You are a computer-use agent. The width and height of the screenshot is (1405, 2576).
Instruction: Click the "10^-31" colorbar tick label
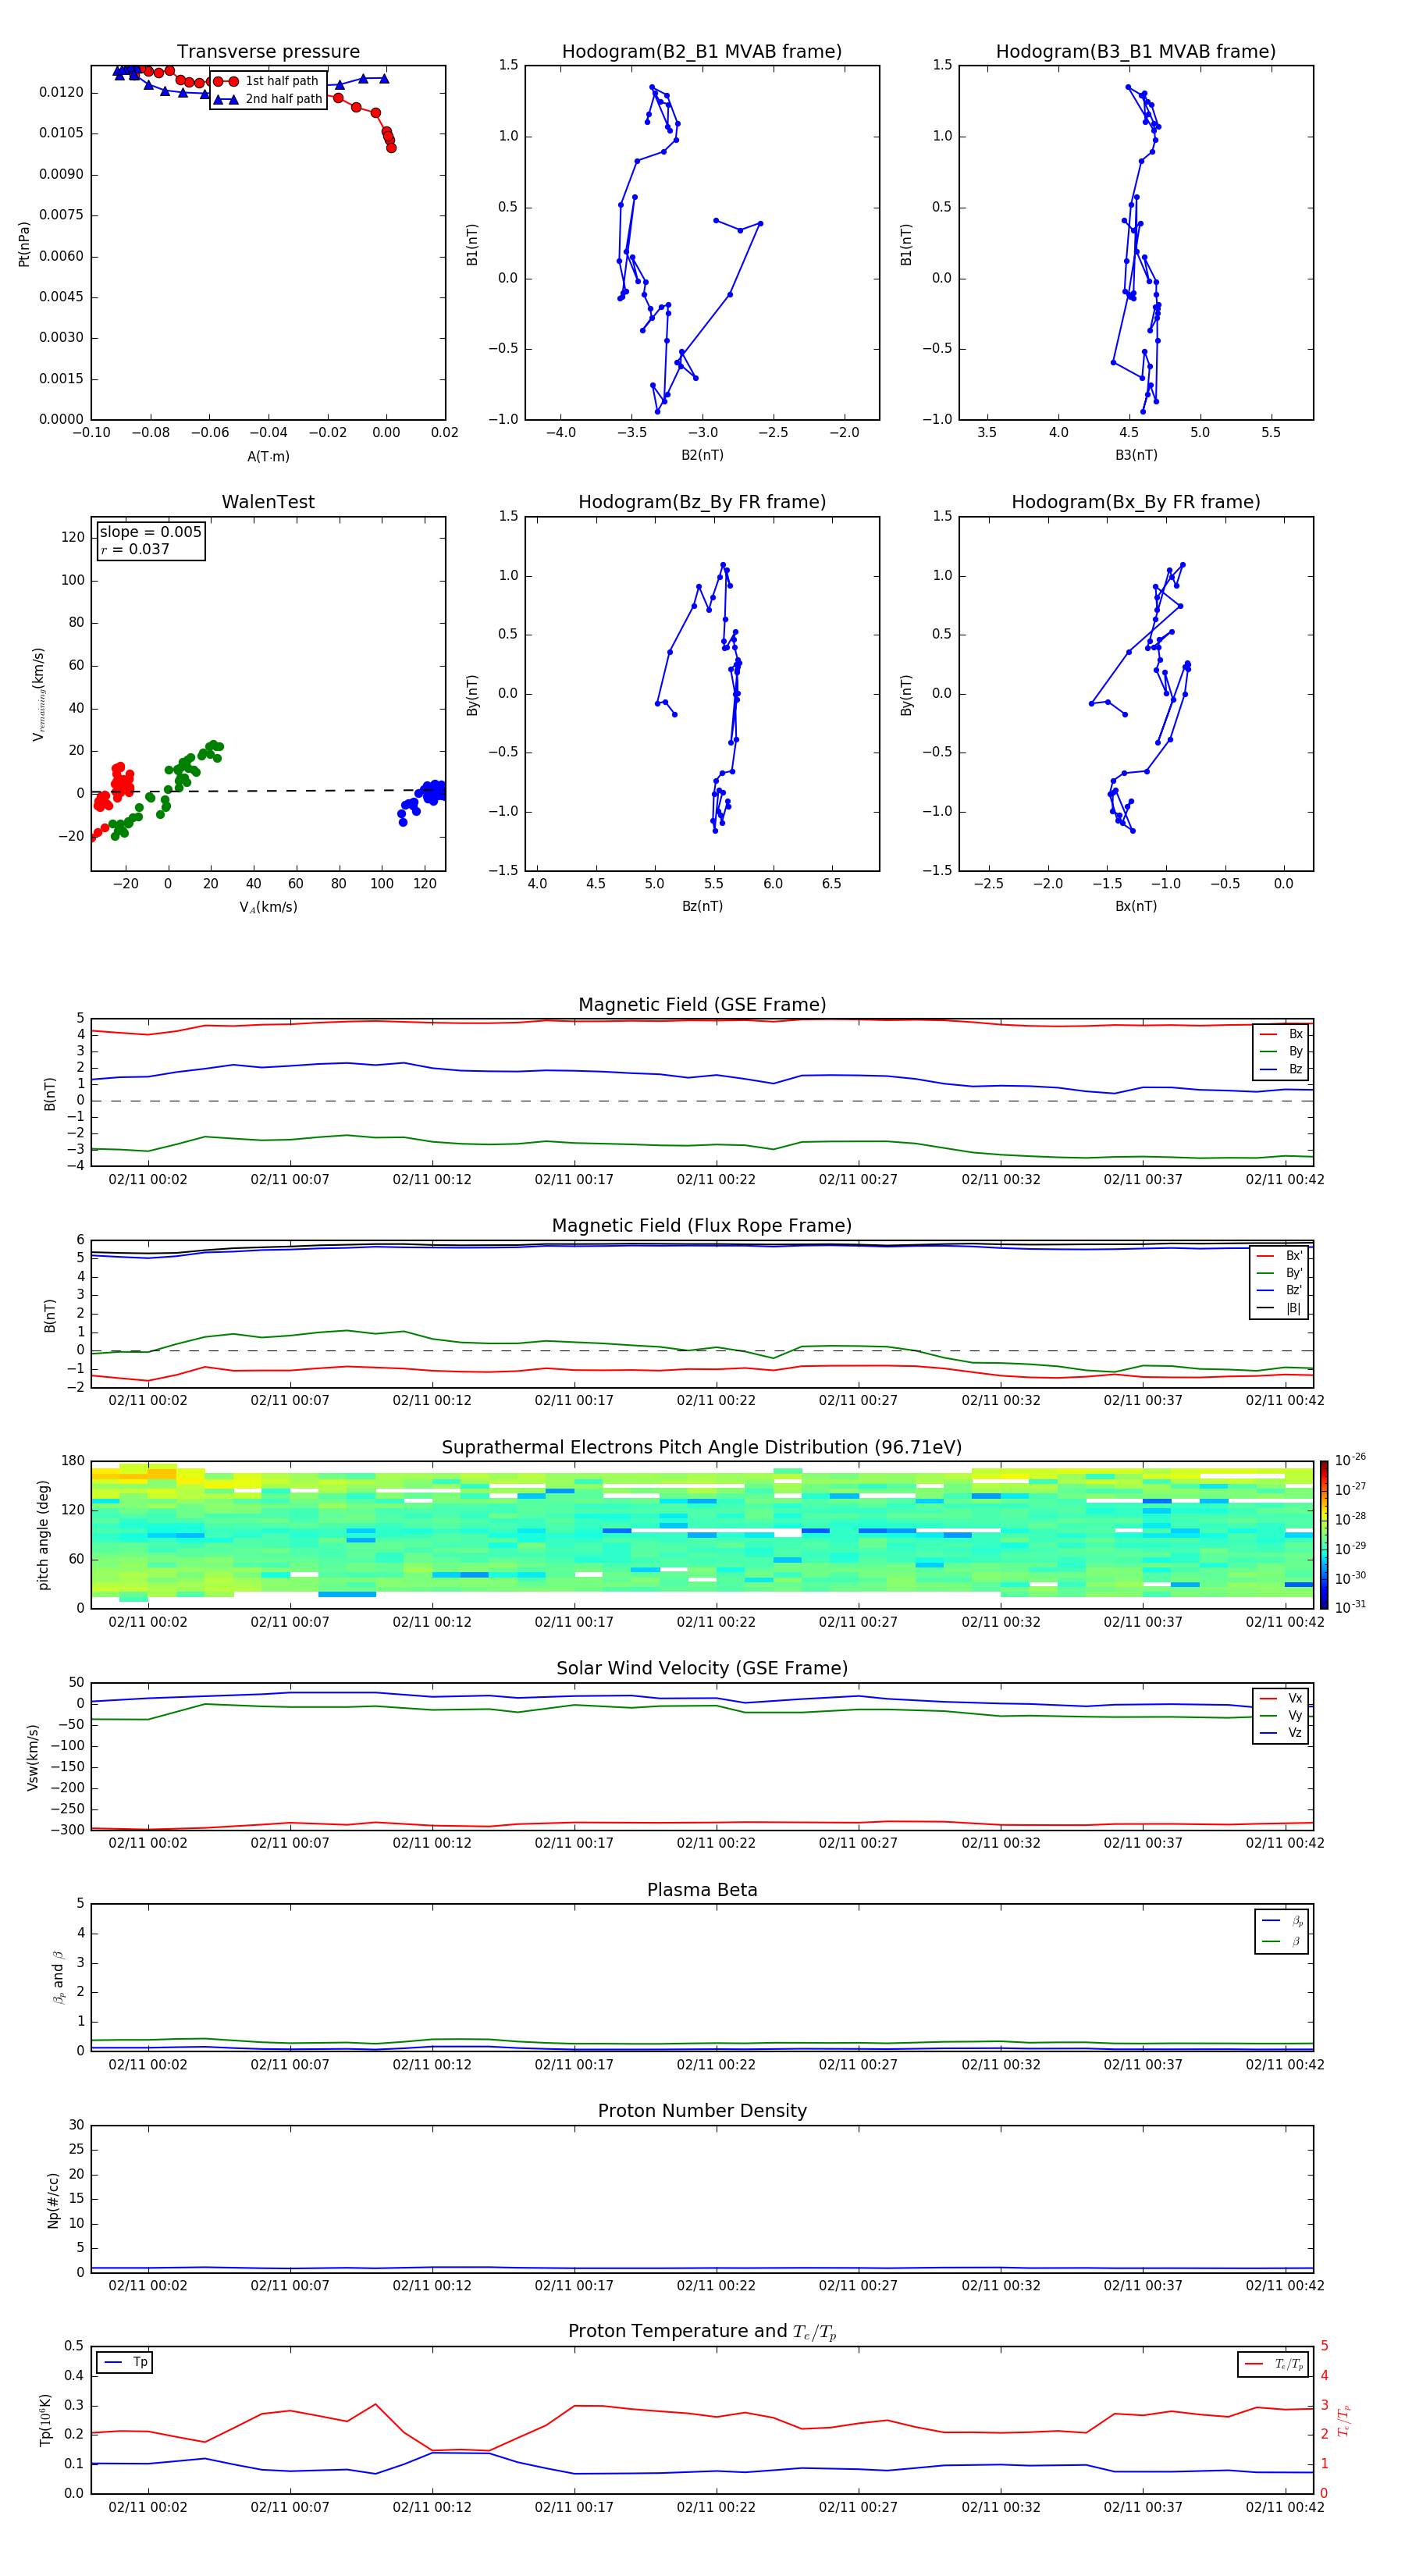pyautogui.click(x=1350, y=1607)
